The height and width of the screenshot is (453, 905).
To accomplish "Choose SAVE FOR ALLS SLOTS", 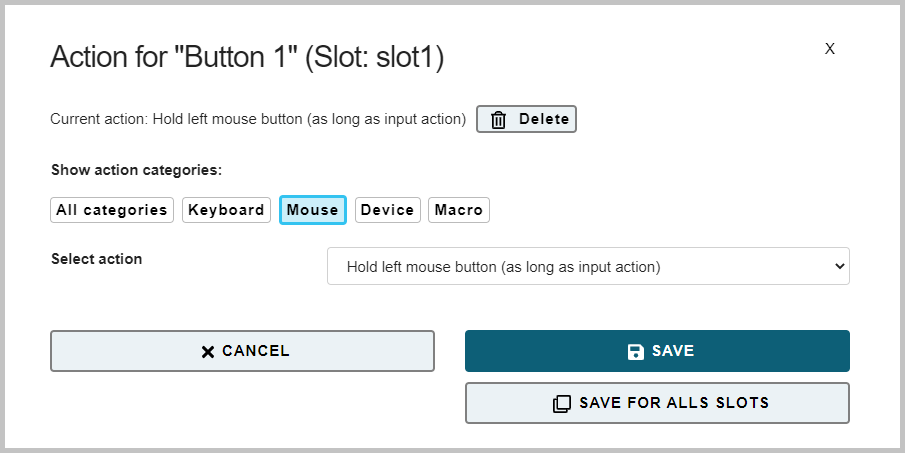I will click(x=657, y=403).
